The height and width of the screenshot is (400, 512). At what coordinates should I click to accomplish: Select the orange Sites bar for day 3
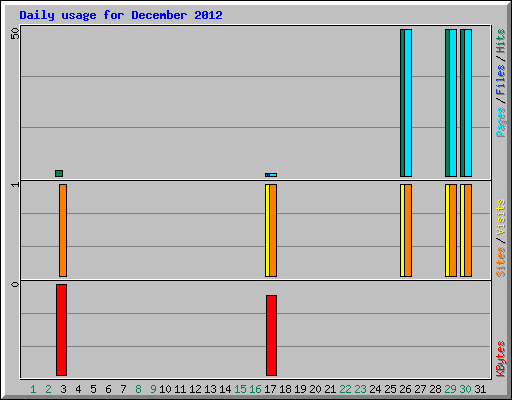63,230
